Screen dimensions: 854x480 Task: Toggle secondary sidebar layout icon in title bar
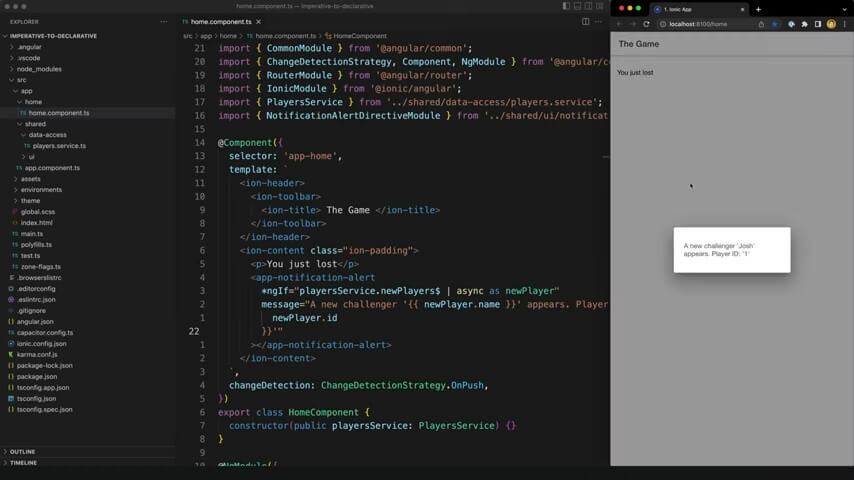point(588,6)
